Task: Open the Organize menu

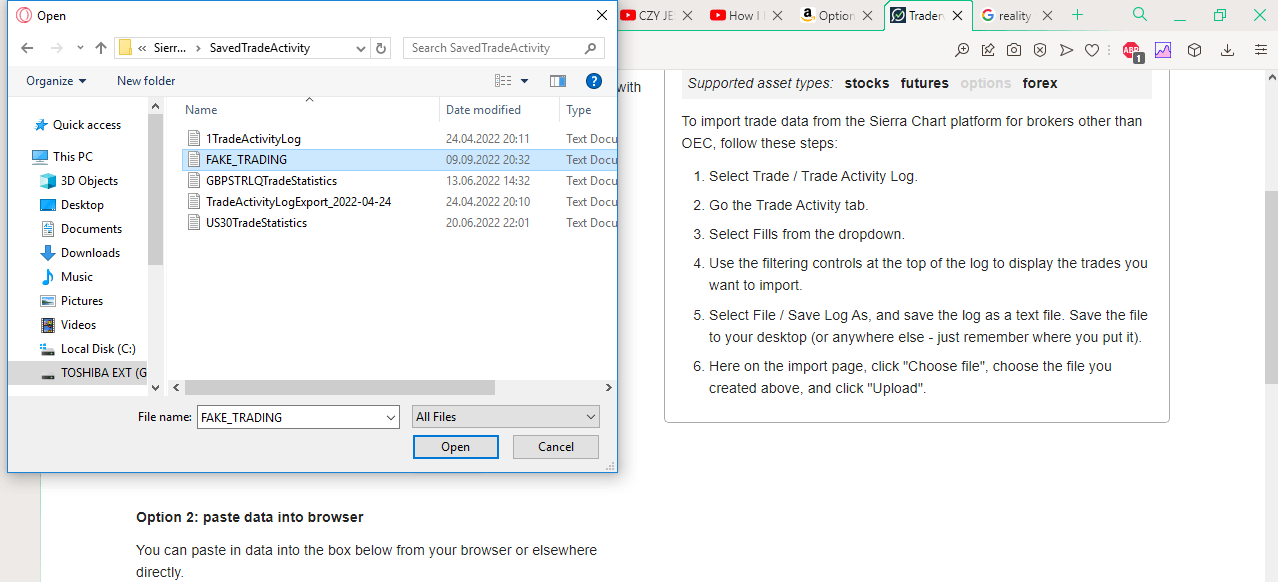Action: 56,81
